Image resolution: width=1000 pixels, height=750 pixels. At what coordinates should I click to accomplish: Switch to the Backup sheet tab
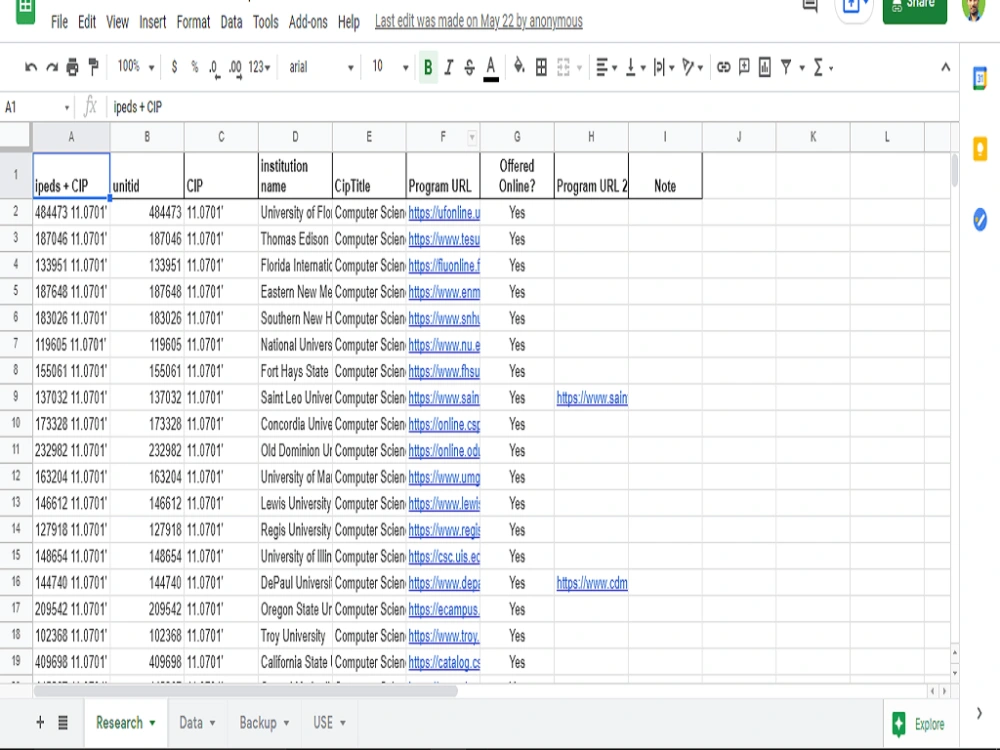coord(264,723)
